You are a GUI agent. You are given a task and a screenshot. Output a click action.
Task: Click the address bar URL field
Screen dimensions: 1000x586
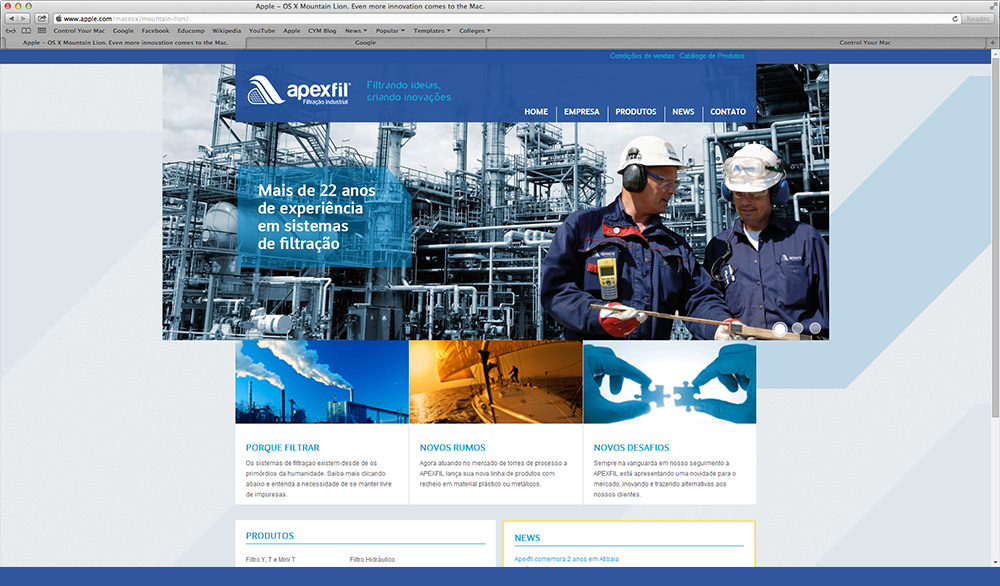507,18
